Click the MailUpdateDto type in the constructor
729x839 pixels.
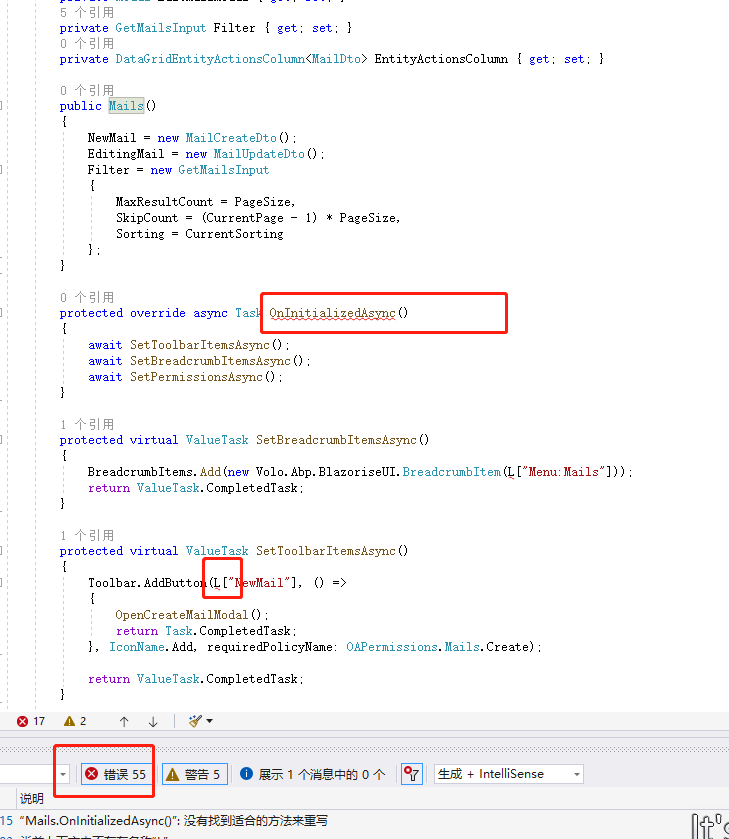point(259,154)
